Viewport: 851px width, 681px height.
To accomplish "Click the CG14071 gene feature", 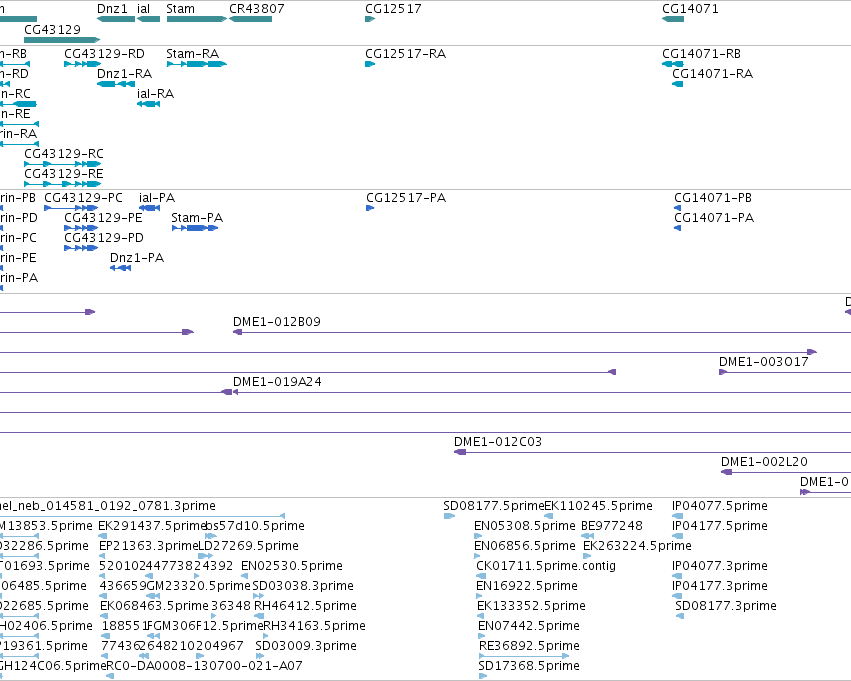I will coord(673,19).
